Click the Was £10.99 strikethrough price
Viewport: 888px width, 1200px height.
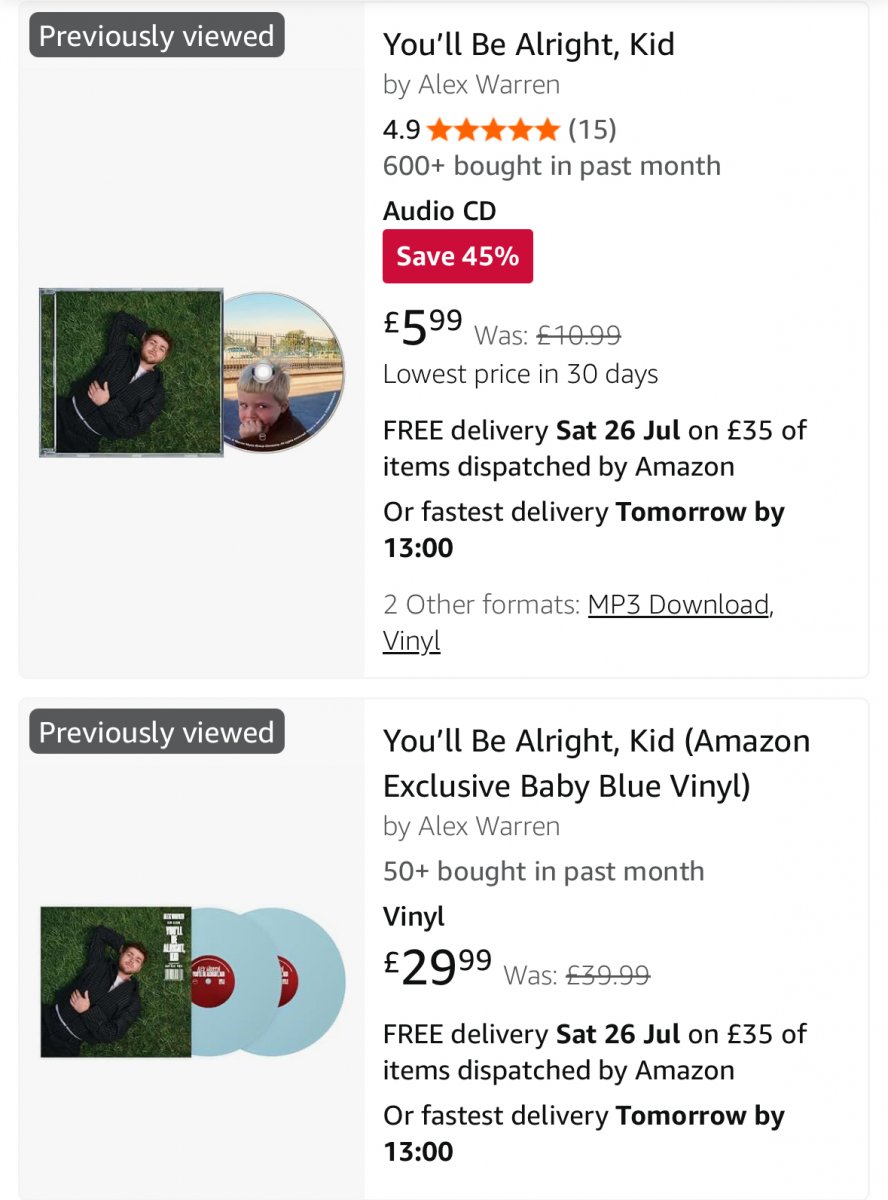547,335
